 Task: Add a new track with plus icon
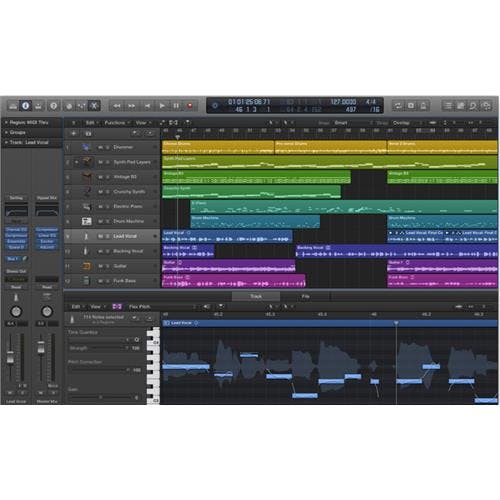(x=74, y=133)
